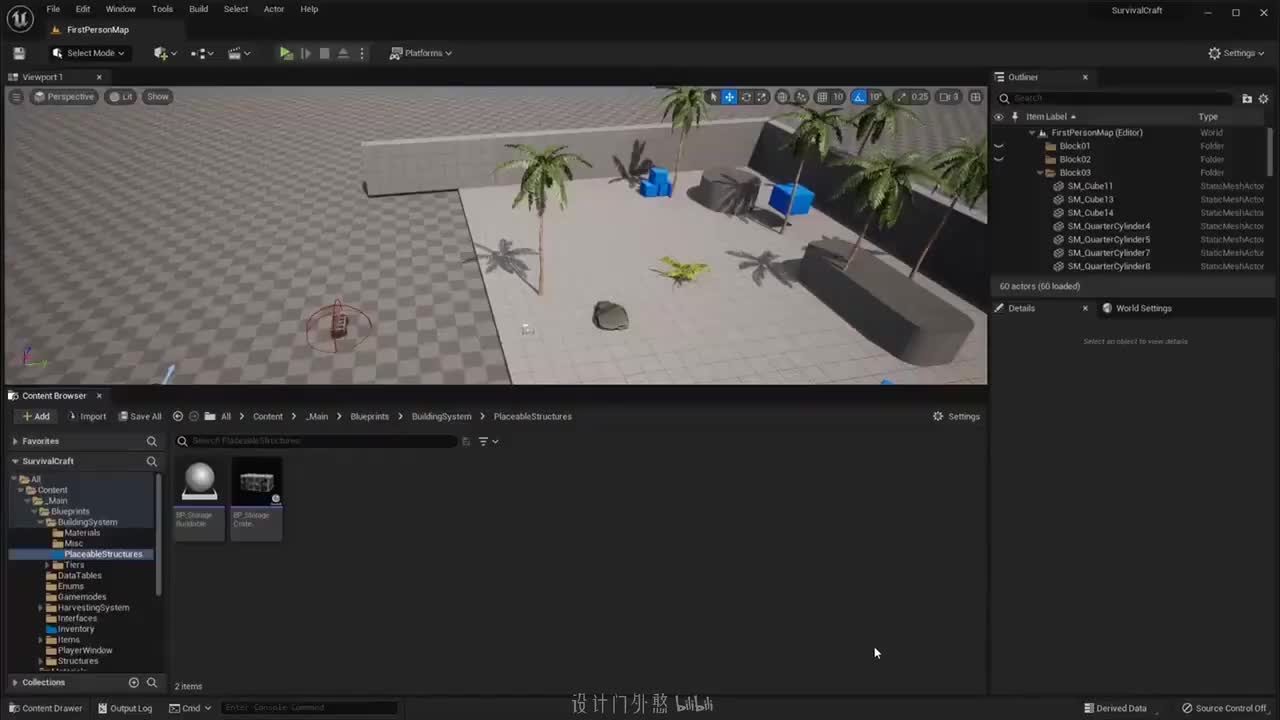The image size is (1280, 720).
Task: Open the Build menu
Action: [x=199, y=9]
